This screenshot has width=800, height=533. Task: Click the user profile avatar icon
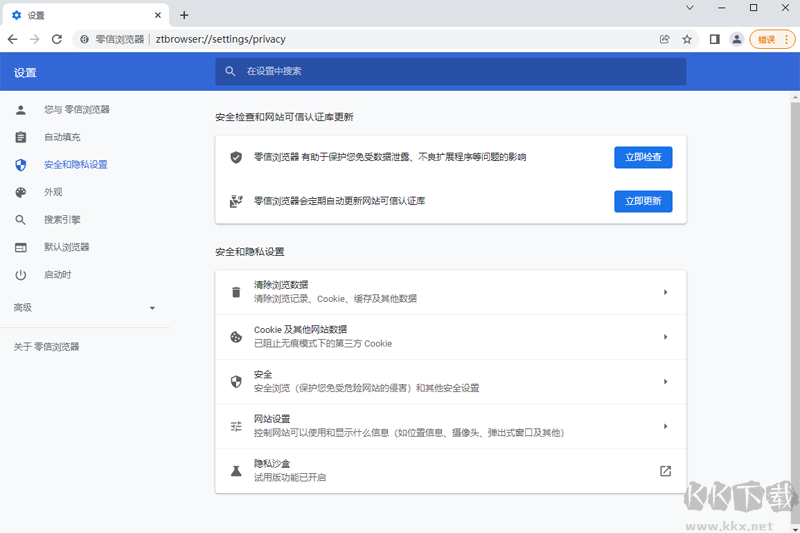coord(737,39)
